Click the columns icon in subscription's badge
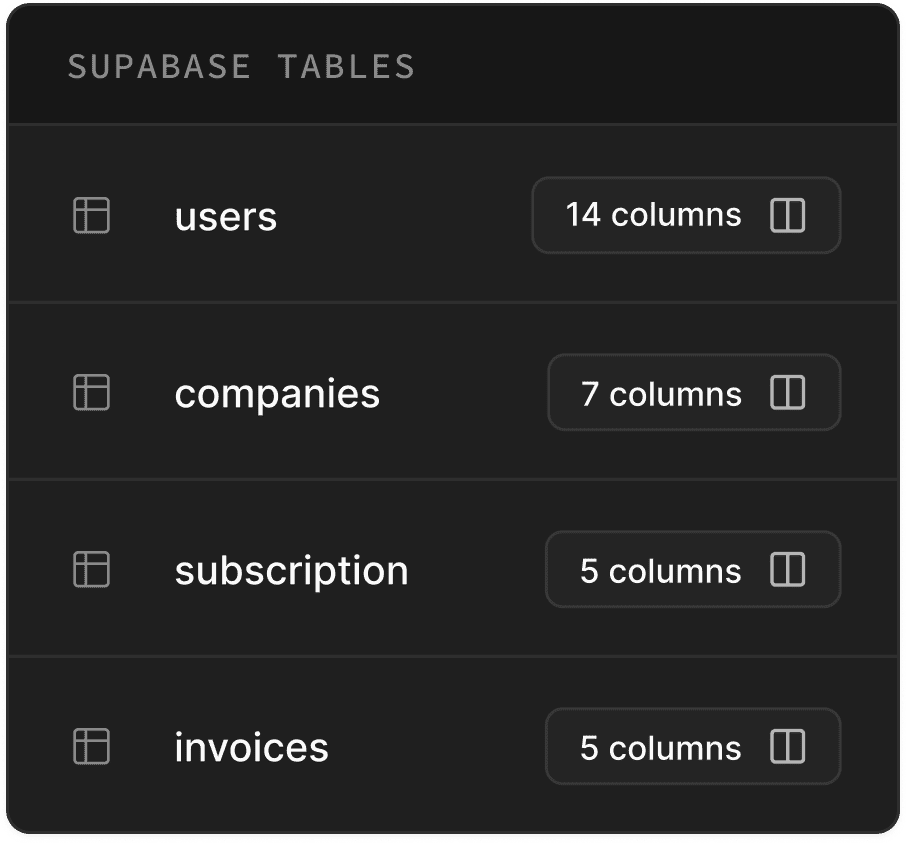Image resolution: width=906 pixels, height=843 pixels. click(x=788, y=569)
